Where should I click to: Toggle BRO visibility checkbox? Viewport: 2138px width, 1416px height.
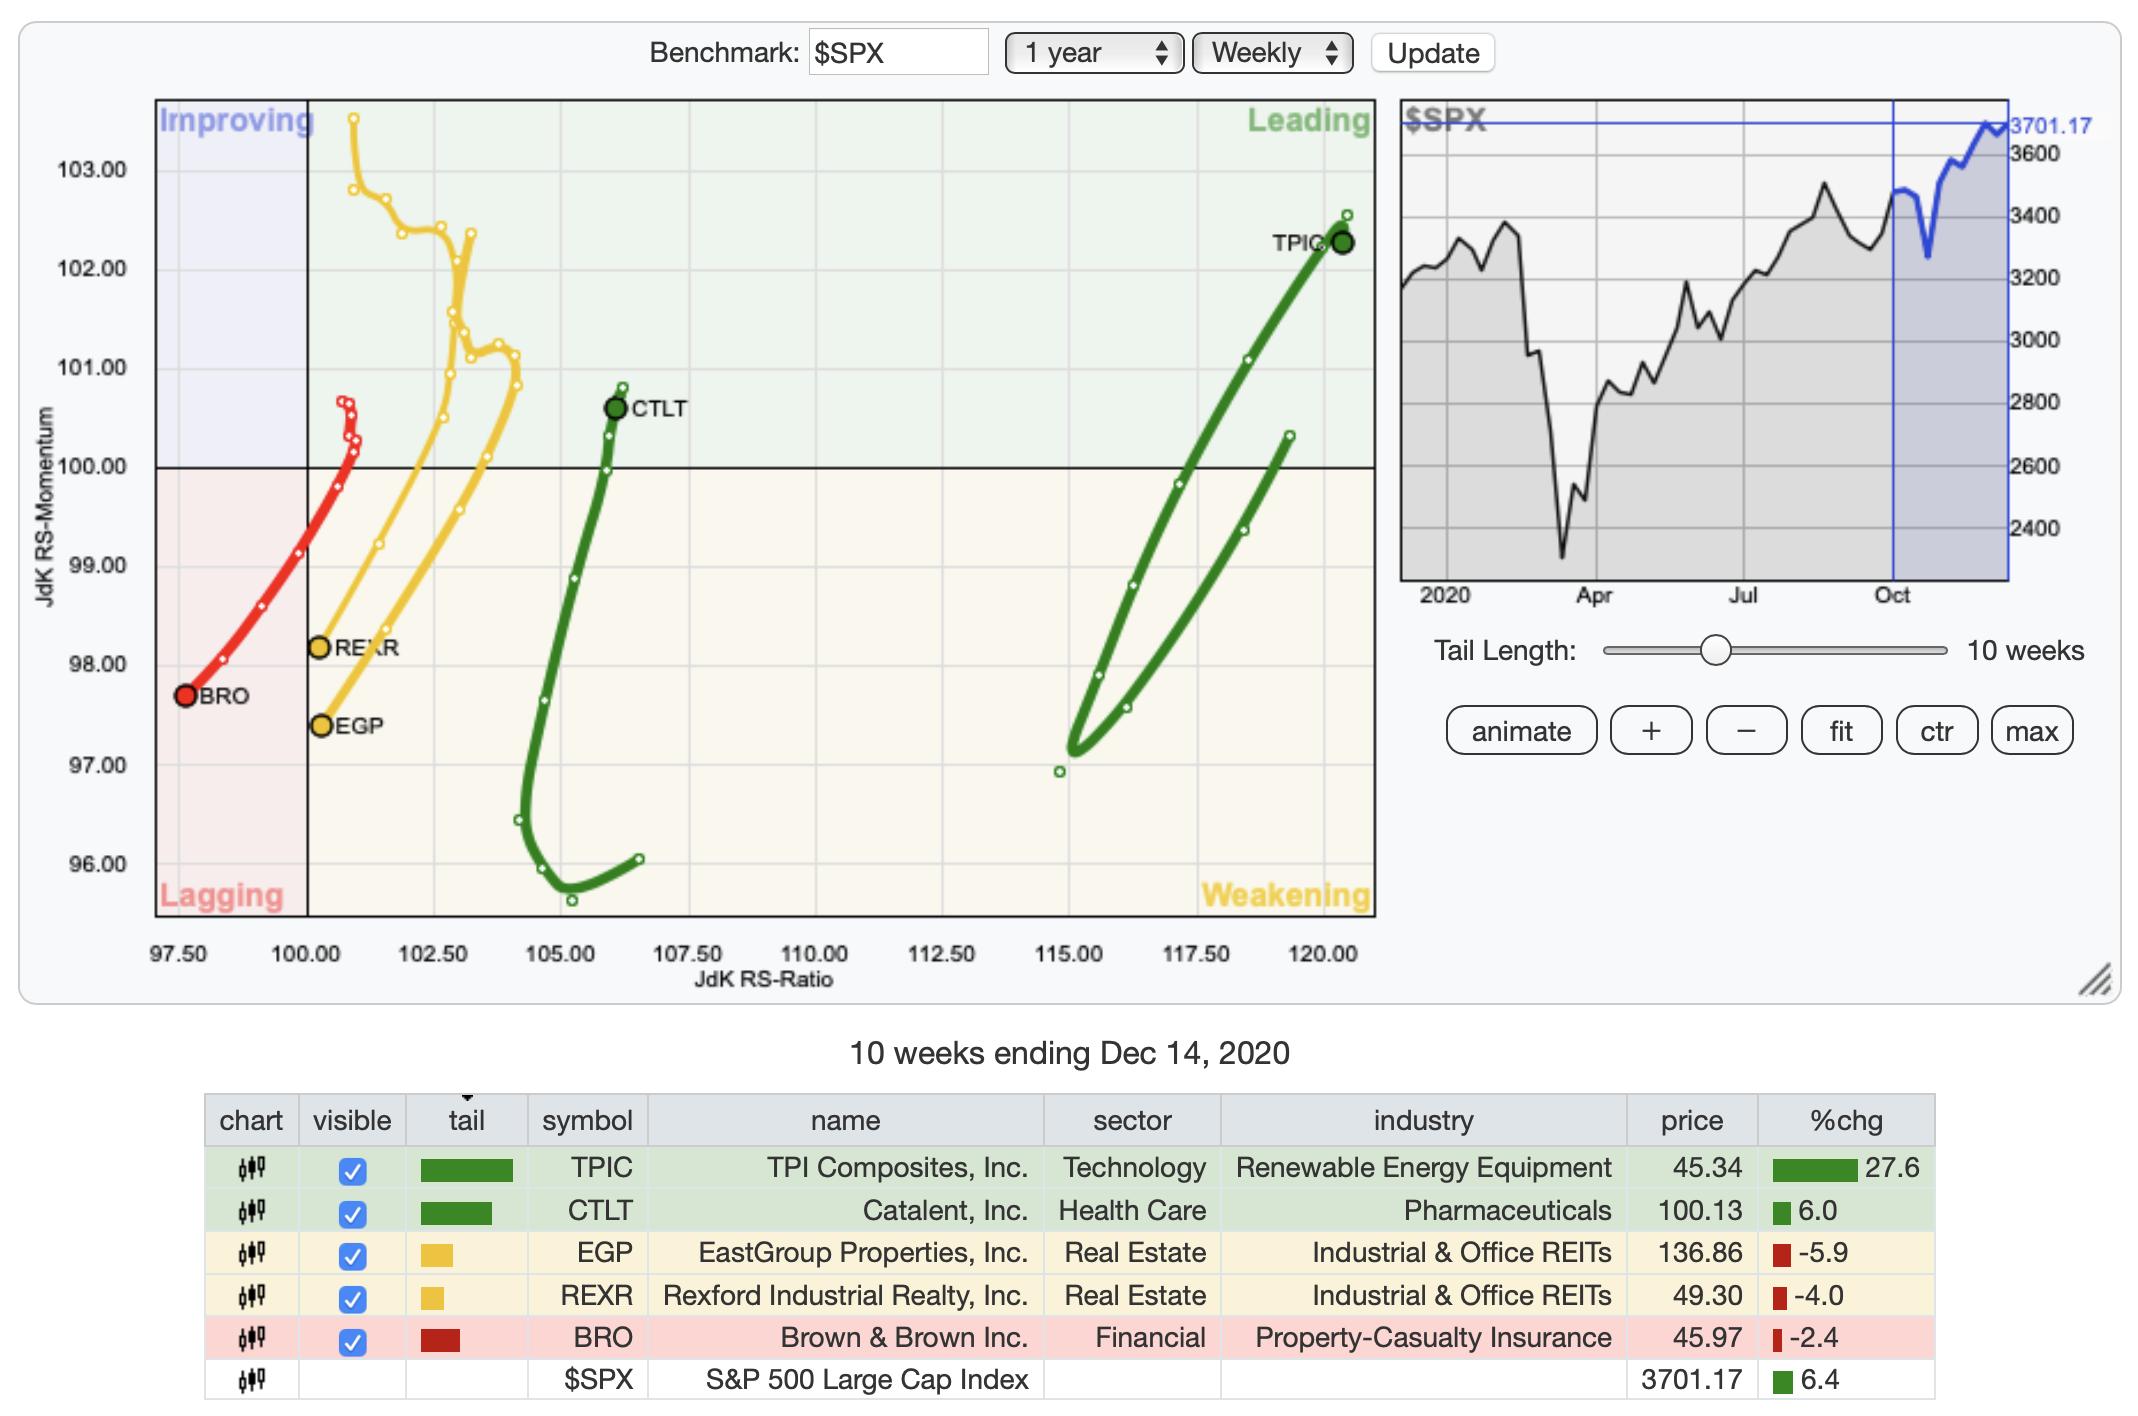click(352, 1341)
